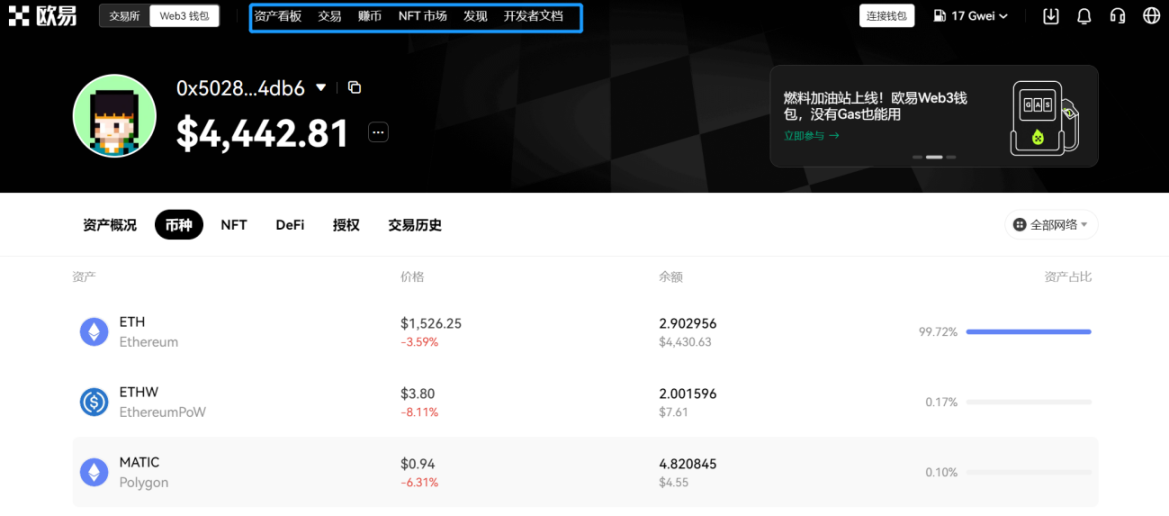This screenshot has height=516, width=1169.
Task: Click the -3.59% price change
Action: 419,342
